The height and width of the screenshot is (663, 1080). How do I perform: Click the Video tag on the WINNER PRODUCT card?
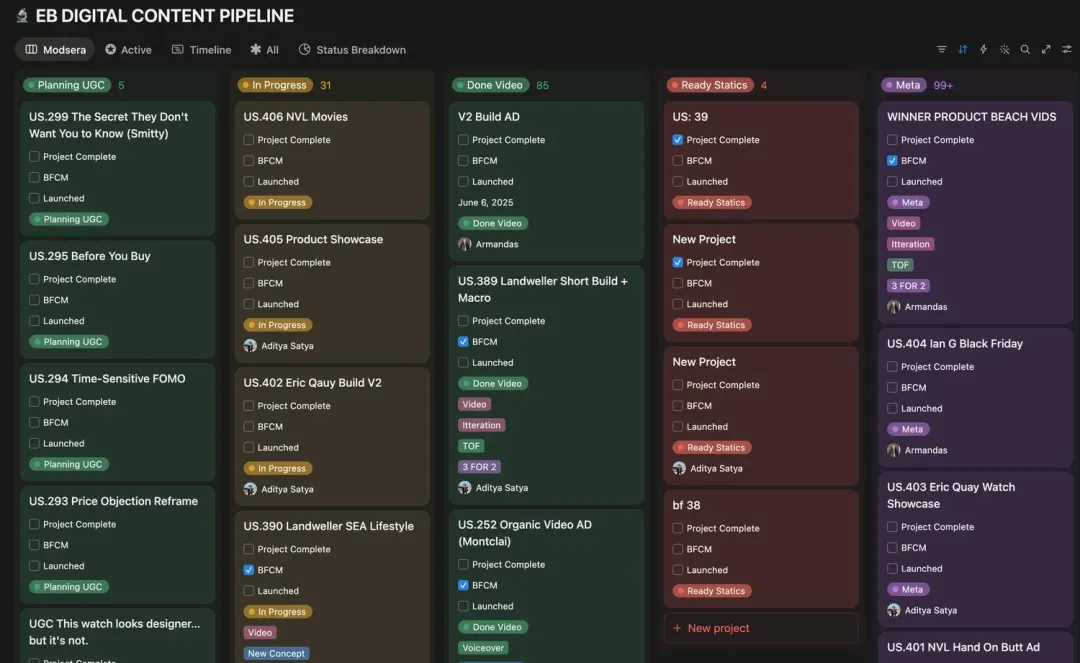[x=903, y=223]
